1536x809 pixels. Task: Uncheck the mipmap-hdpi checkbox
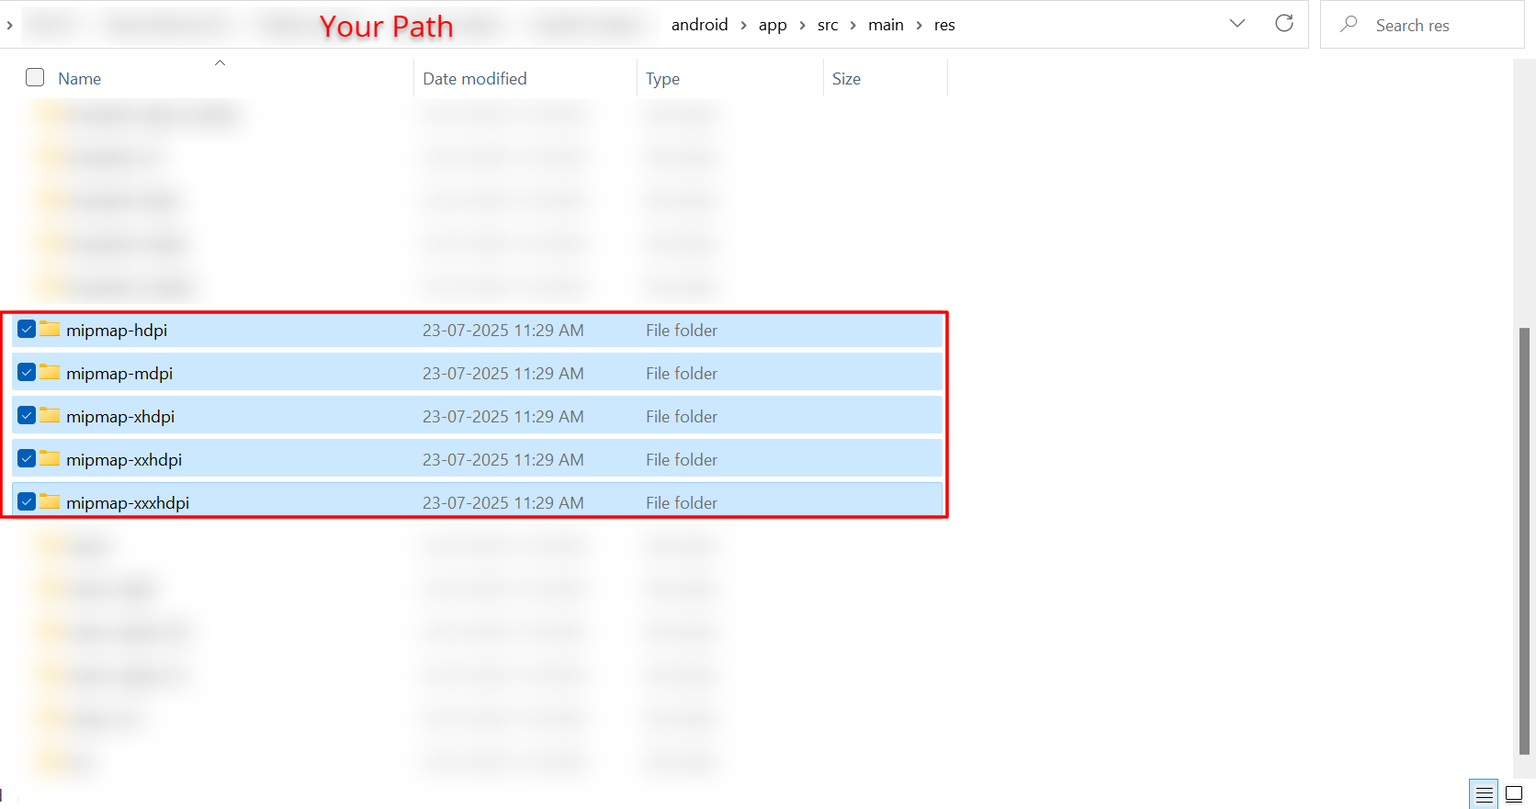point(27,329)
